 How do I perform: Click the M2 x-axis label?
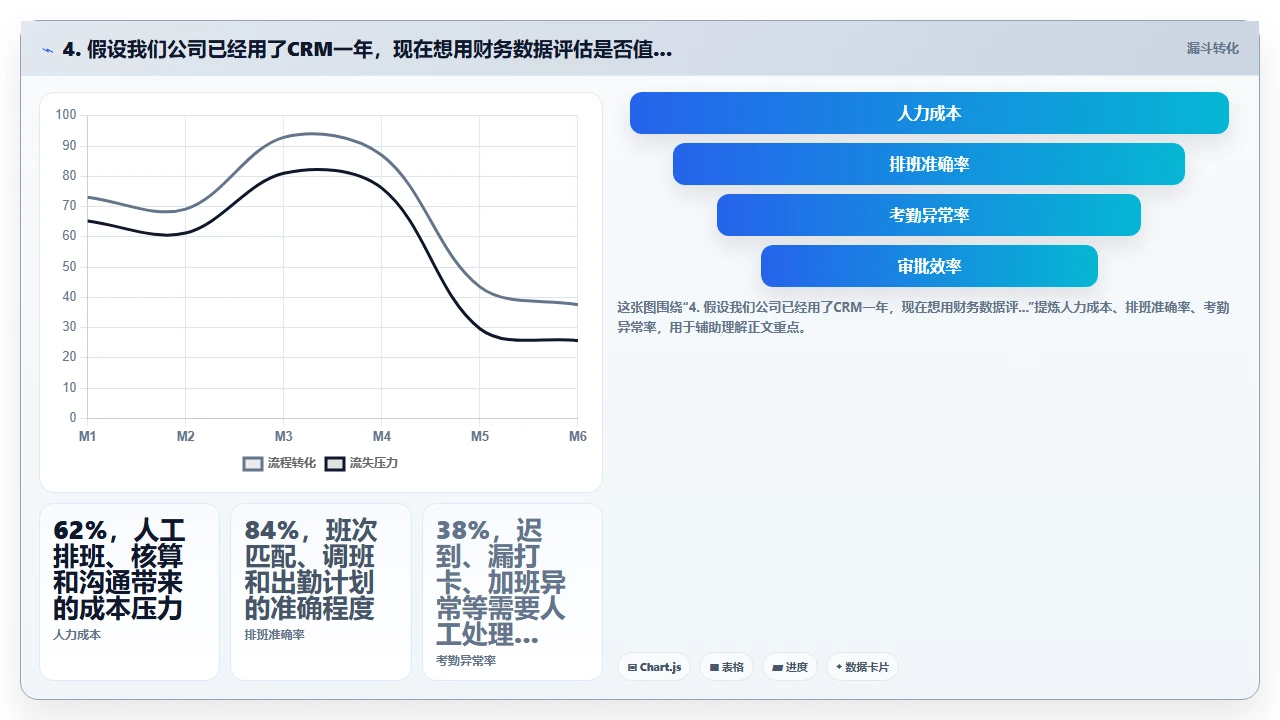tap(186, 437)
